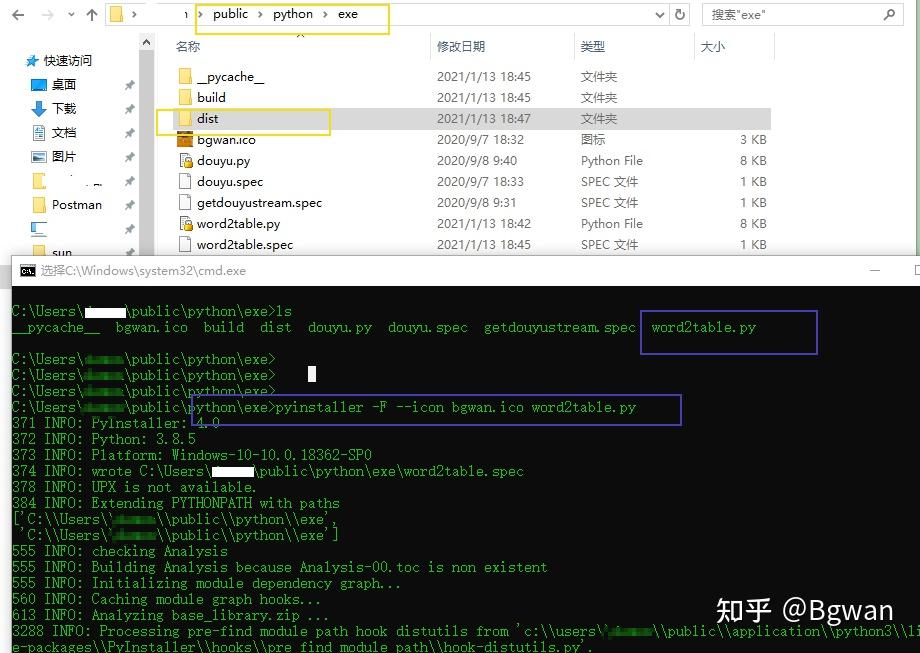Click the douyu.py file name
920x653 pixels.
point(224,161)
